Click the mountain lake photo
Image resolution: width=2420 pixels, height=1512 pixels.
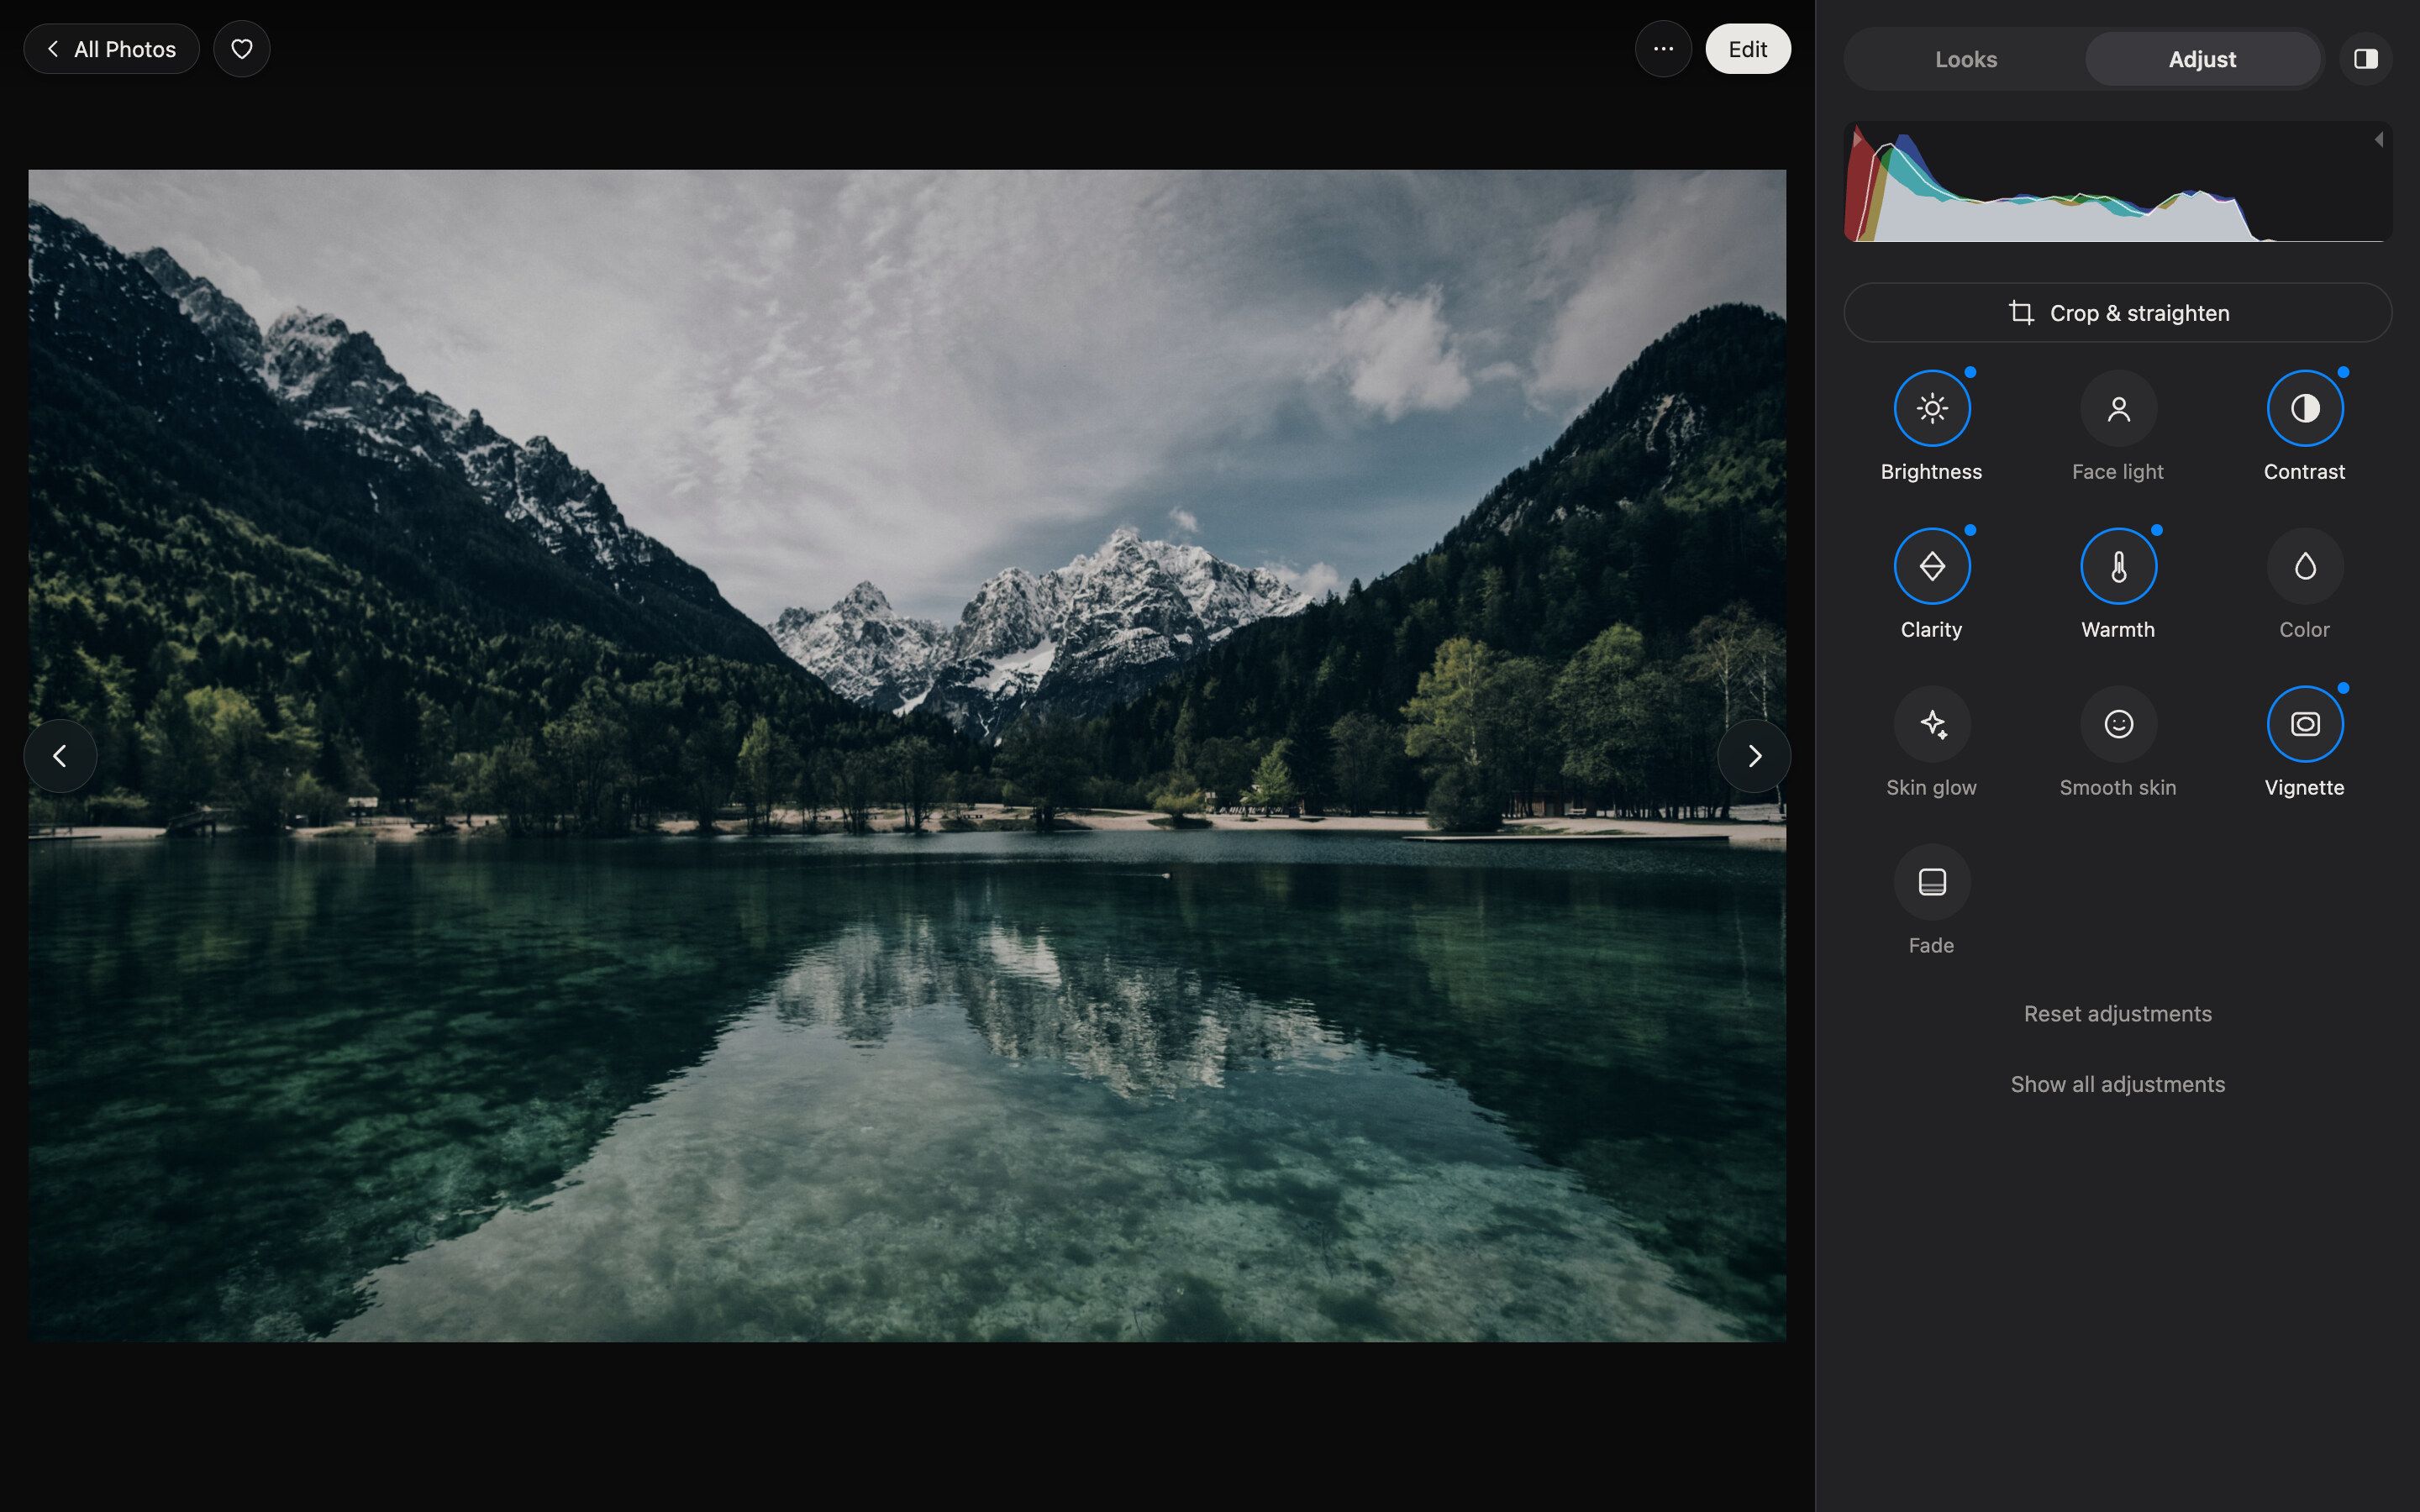pos(907,756)
